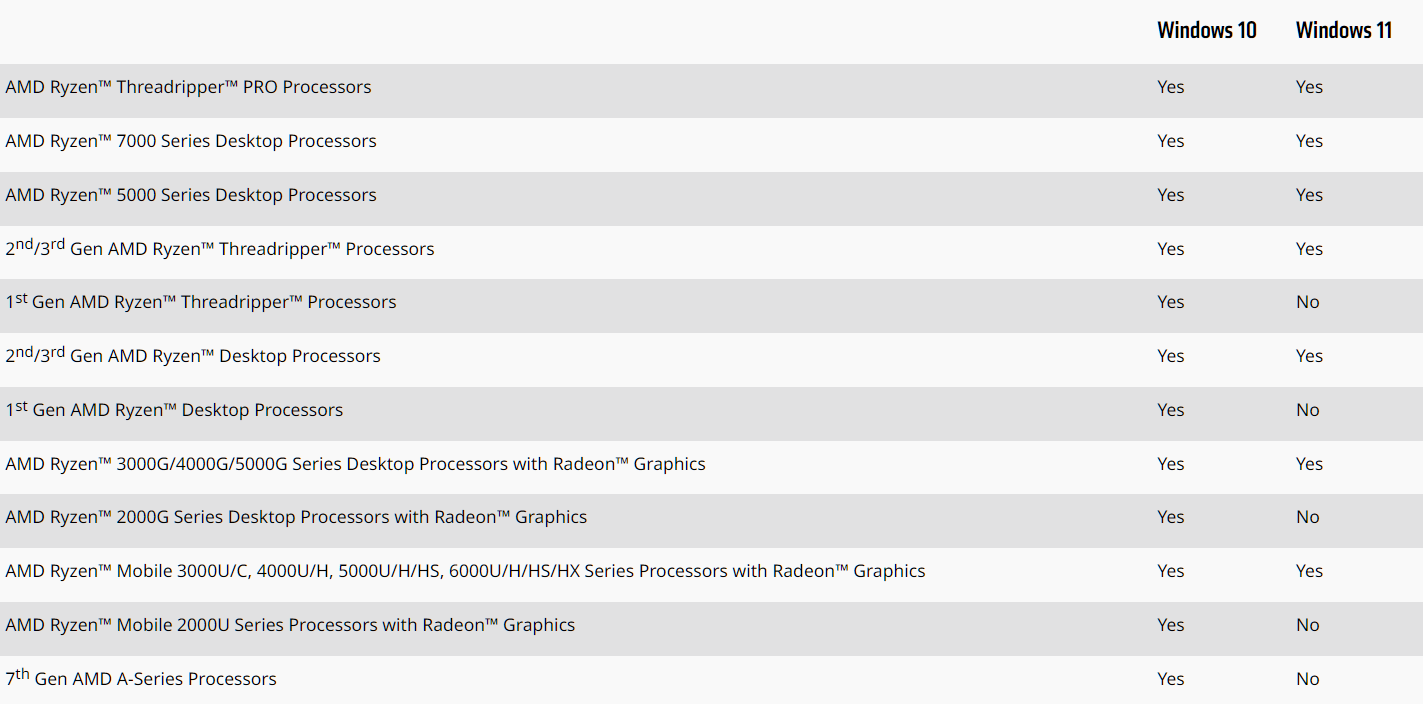This screenshot has height=704, width=1423.
Task: Click AMD Ryzen 7000 Series Desktop Processors text
Action: pos(191,141)
